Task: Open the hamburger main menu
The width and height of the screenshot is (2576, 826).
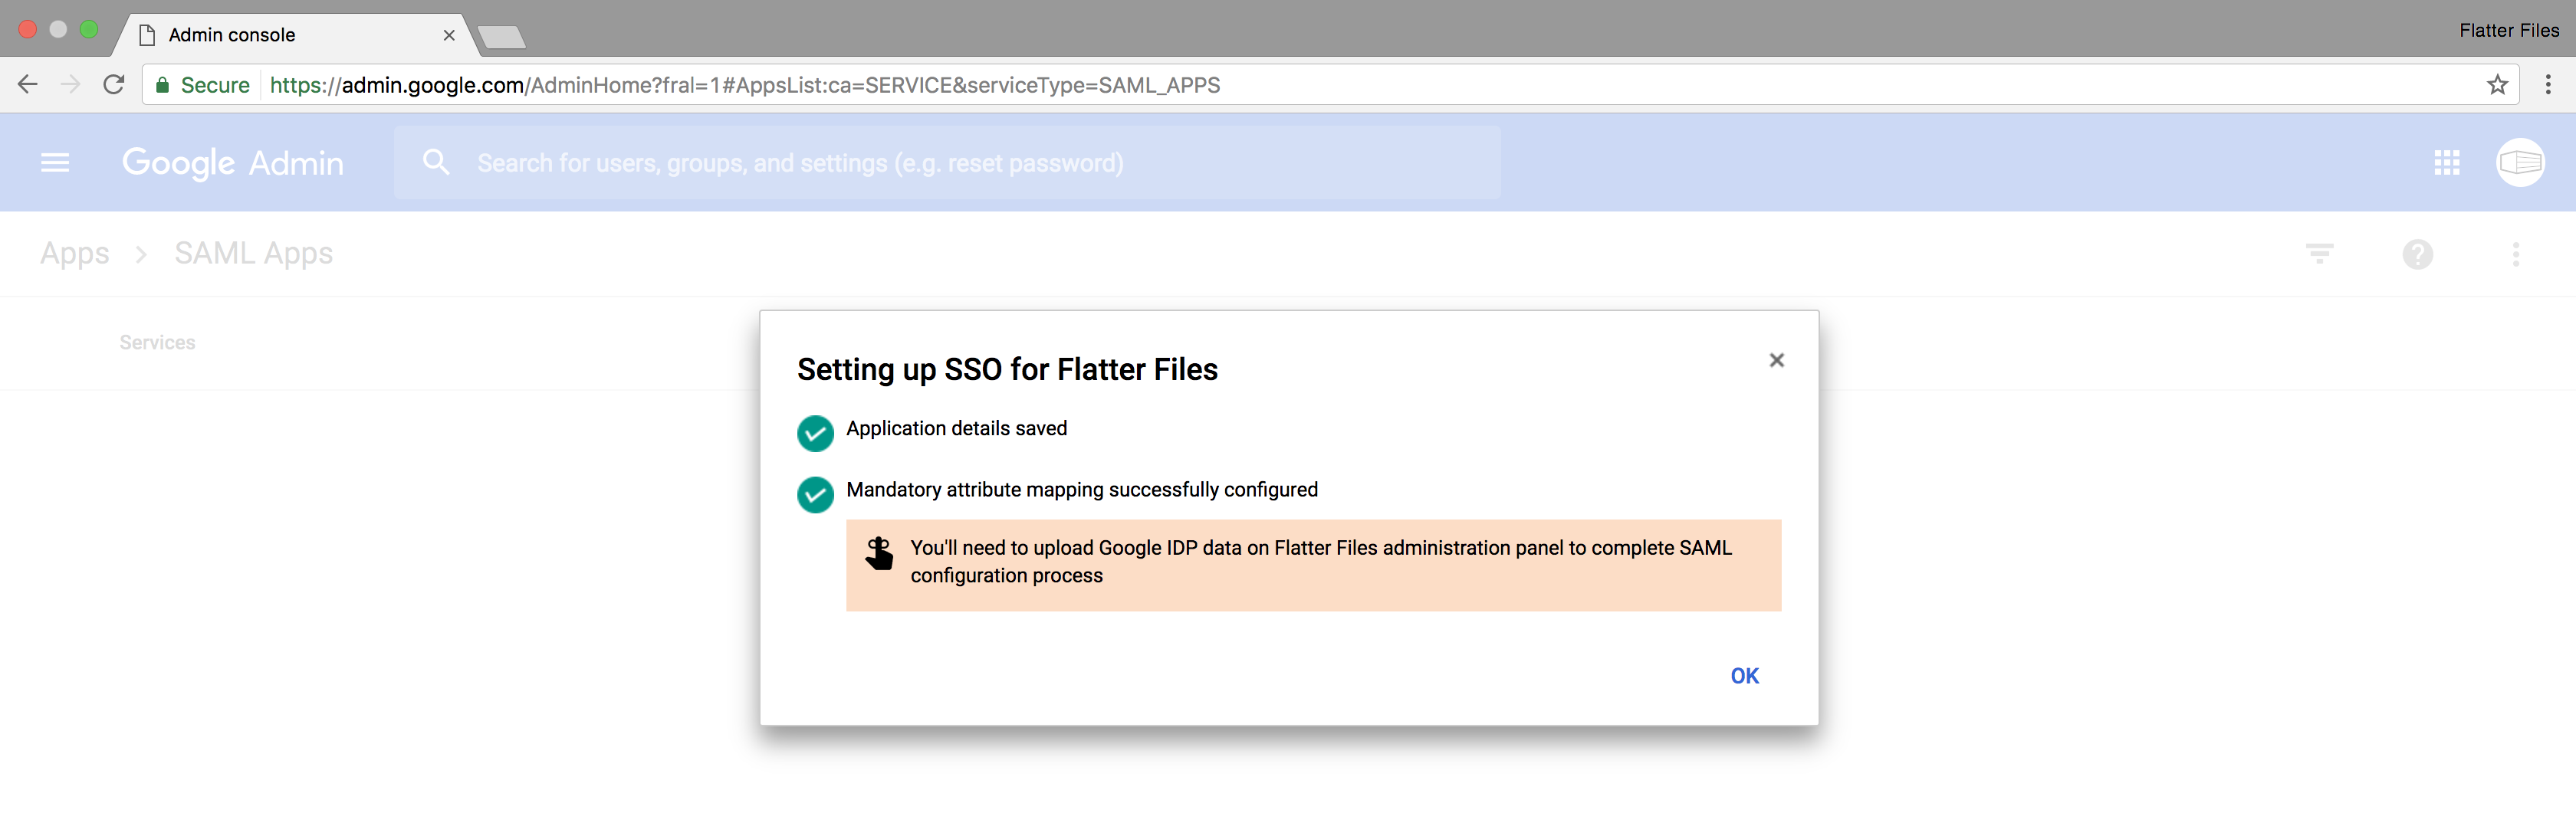Action: click(x=55, y=162)
